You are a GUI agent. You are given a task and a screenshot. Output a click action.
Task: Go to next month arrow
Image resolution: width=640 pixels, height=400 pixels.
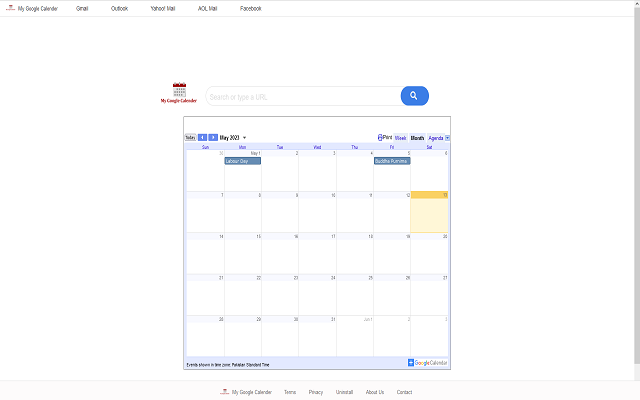point(213,138)
